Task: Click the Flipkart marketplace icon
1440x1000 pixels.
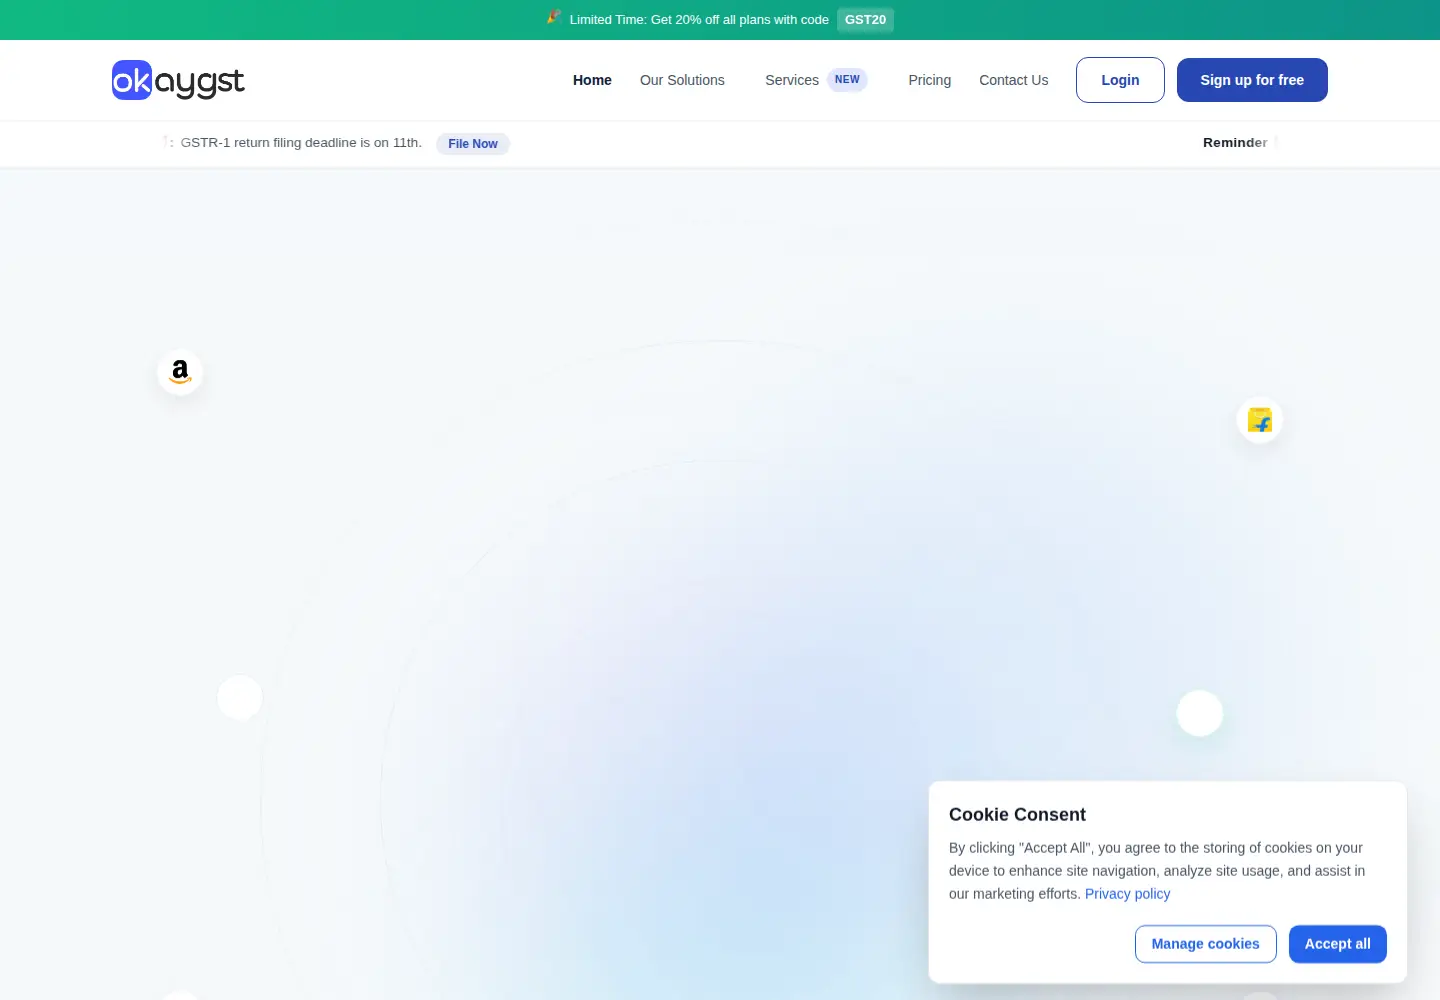Action: coord(1260,420)
